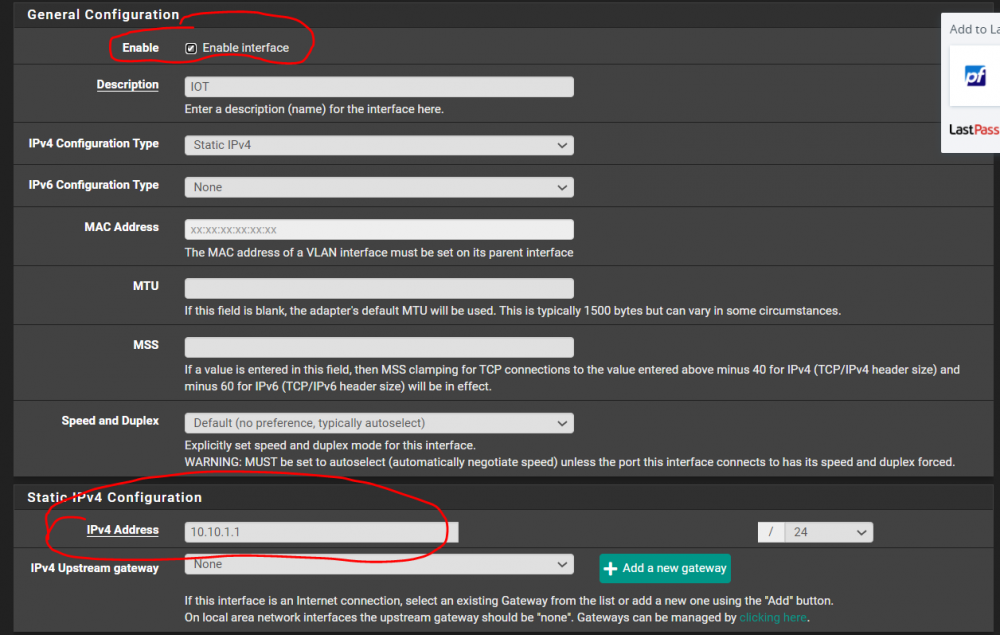Open the Speed and Duplex dropdown
Viewport: 1000px width, 635px height.
379,423
